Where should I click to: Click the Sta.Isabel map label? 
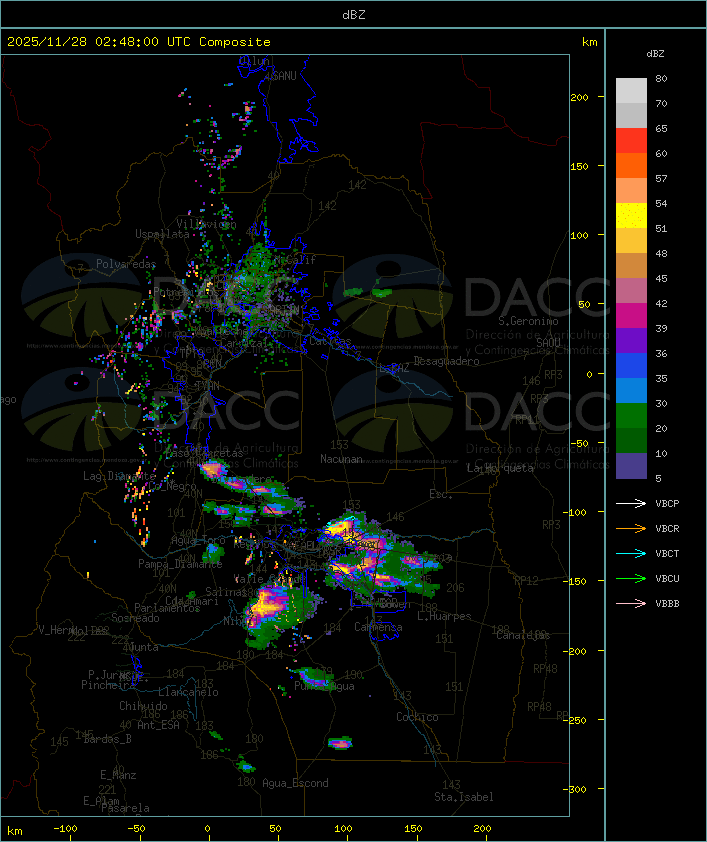(x=464, y=797)
